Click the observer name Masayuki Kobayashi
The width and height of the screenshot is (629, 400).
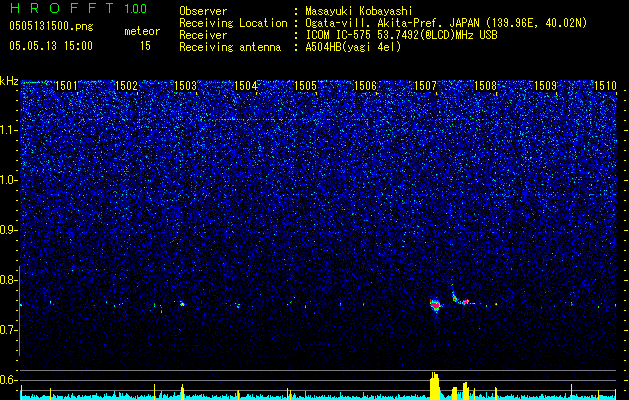[358, 11]
